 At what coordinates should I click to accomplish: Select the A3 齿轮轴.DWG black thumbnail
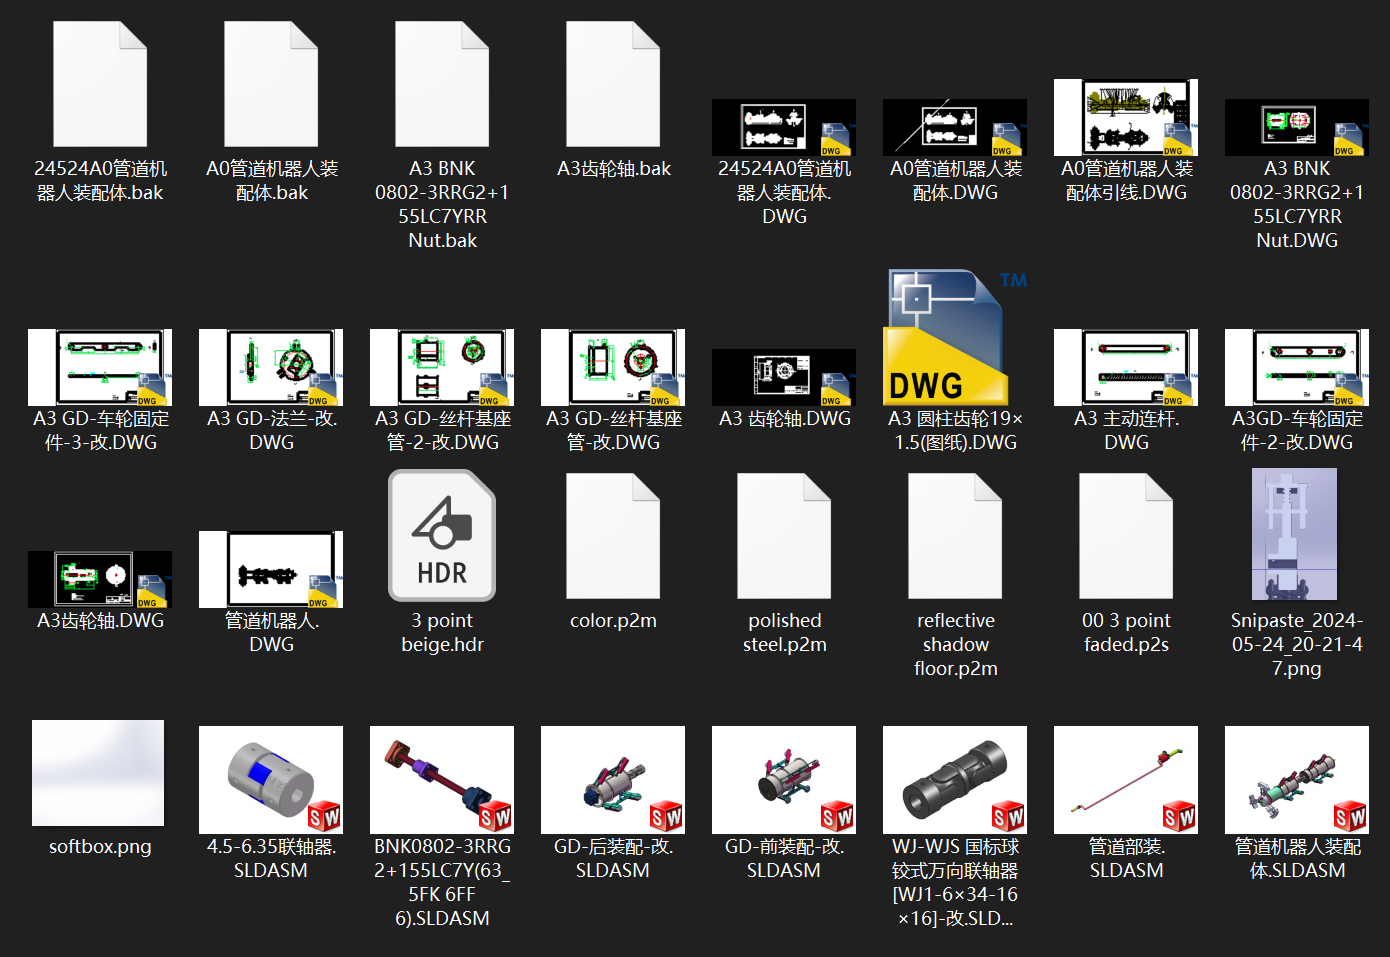coord(784,377)
